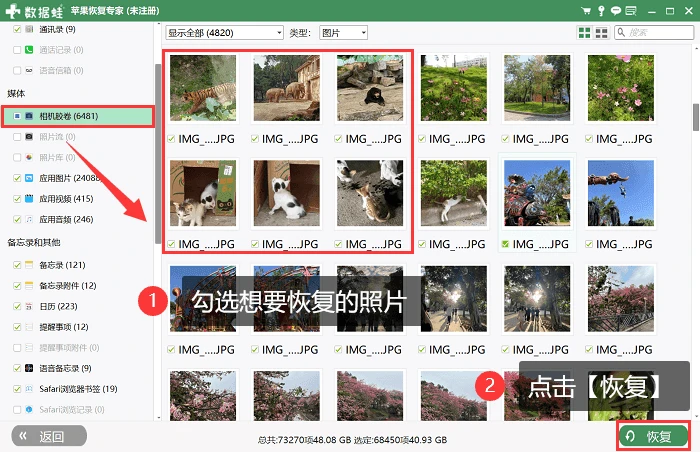Image resolution: width=700 pixels, height=452 pixels.
Task: Click the 返回 back button
Action: point(49,436)
